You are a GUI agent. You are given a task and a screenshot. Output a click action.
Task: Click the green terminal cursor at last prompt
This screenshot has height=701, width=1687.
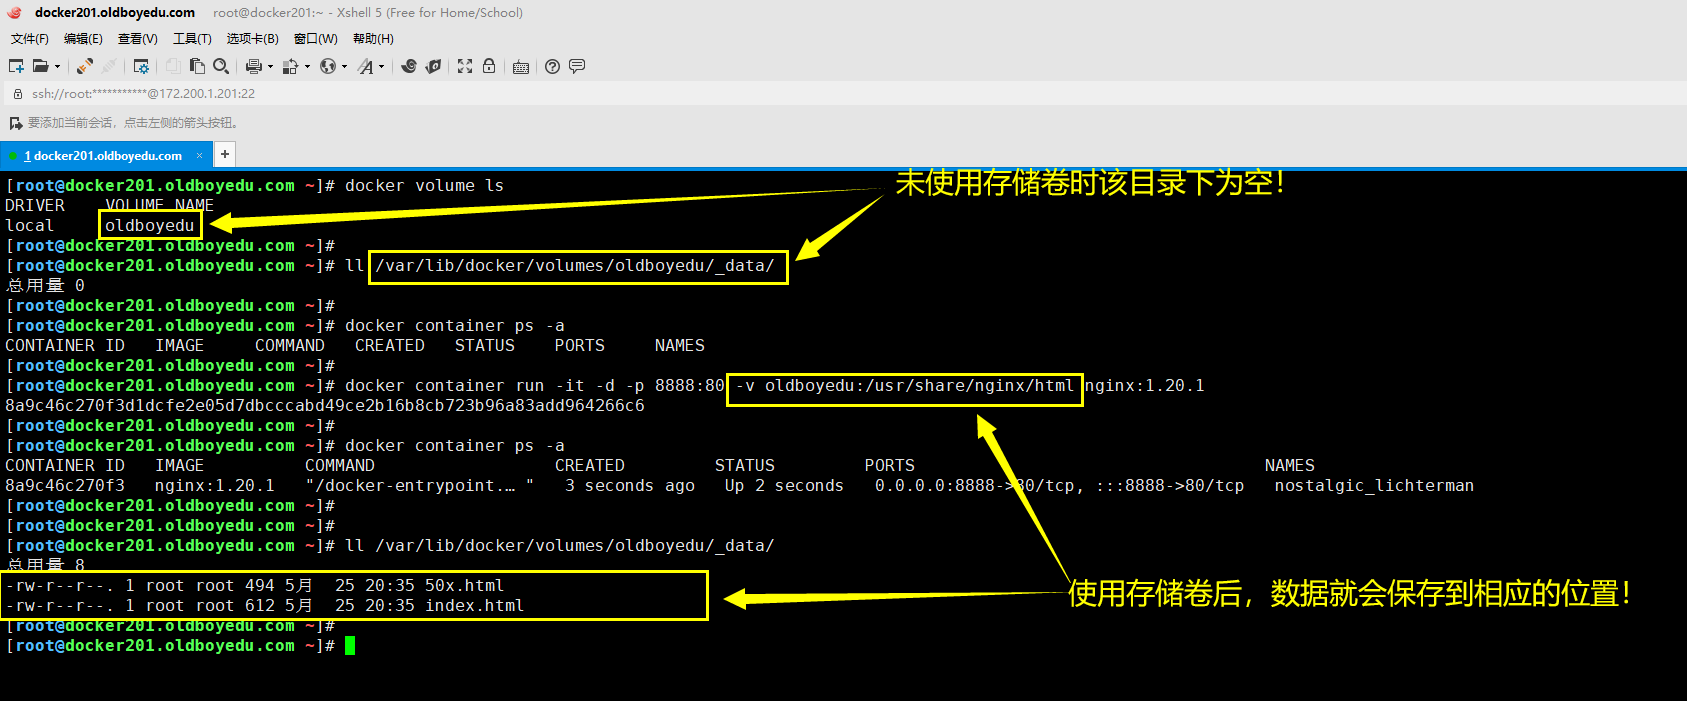pyautogui.click(x=350, y=646)
